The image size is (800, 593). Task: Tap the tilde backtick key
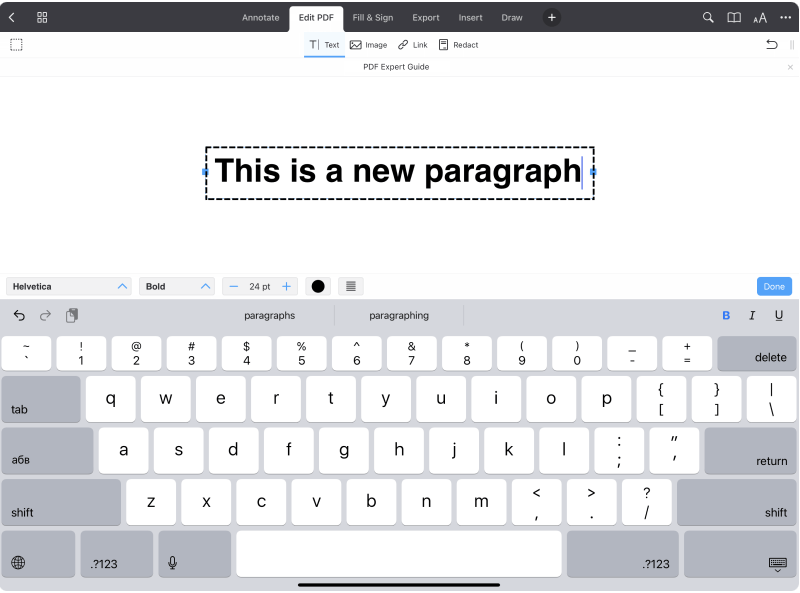pos(26,353)
